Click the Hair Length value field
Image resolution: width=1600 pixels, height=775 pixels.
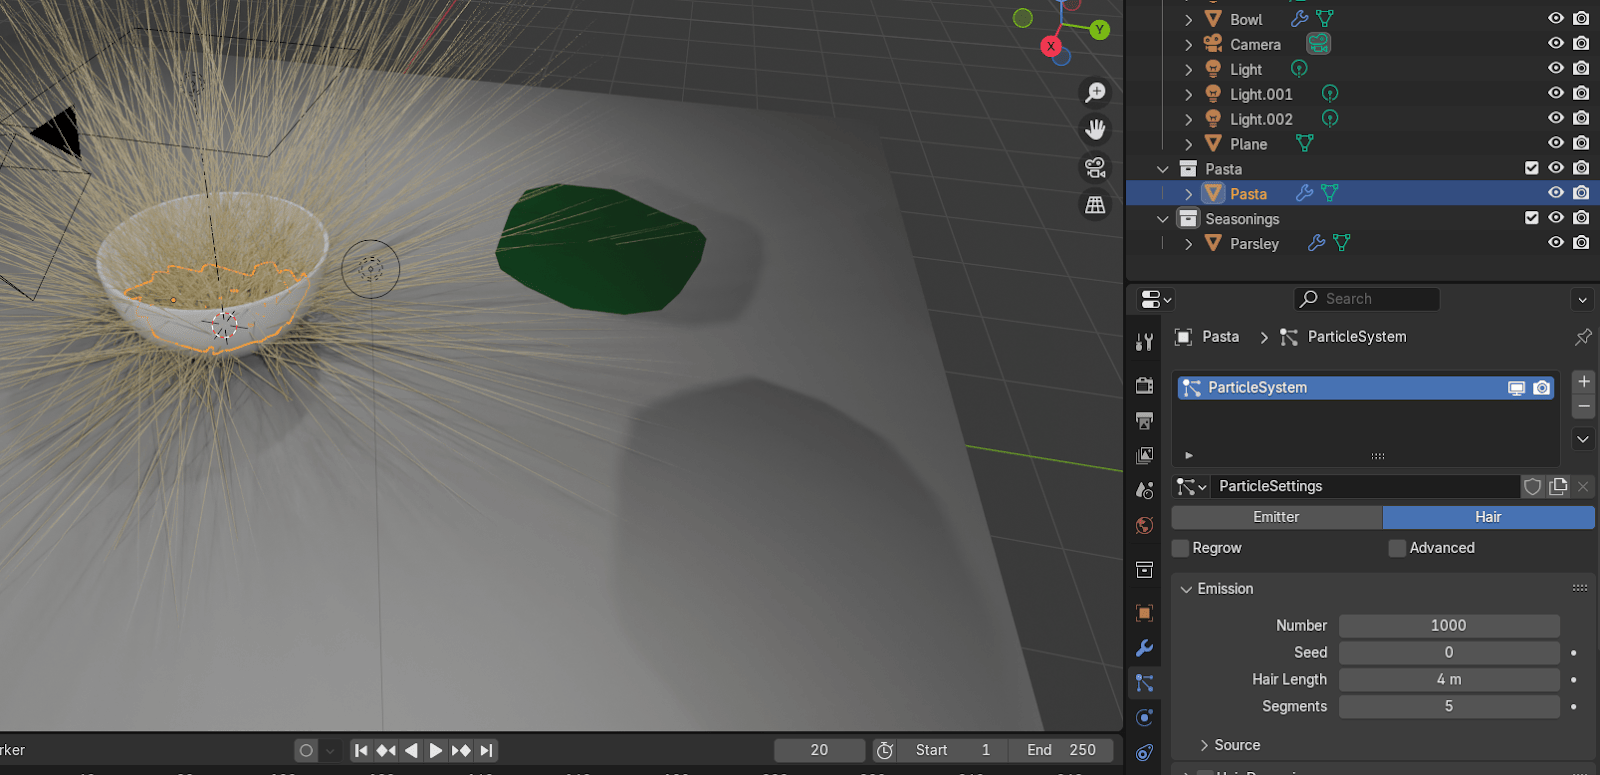[x=1448, y=679]
